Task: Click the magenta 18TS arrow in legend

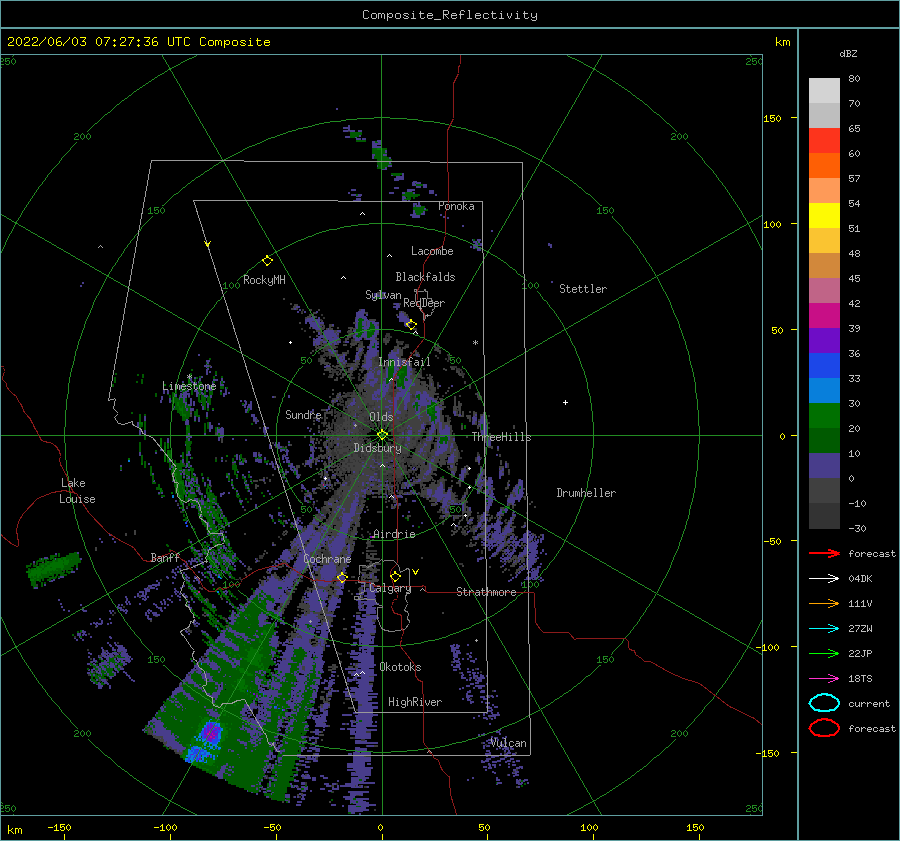Action: pyautogui.click(x=824, y=679)
